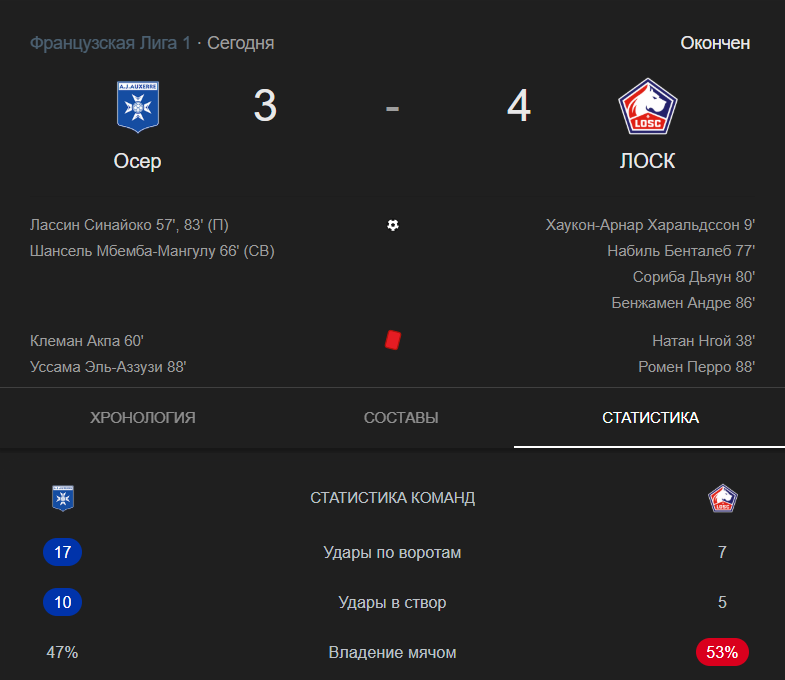Switch to the Составы tab
The image size is (785, 680).
click(x=401, y=418)
